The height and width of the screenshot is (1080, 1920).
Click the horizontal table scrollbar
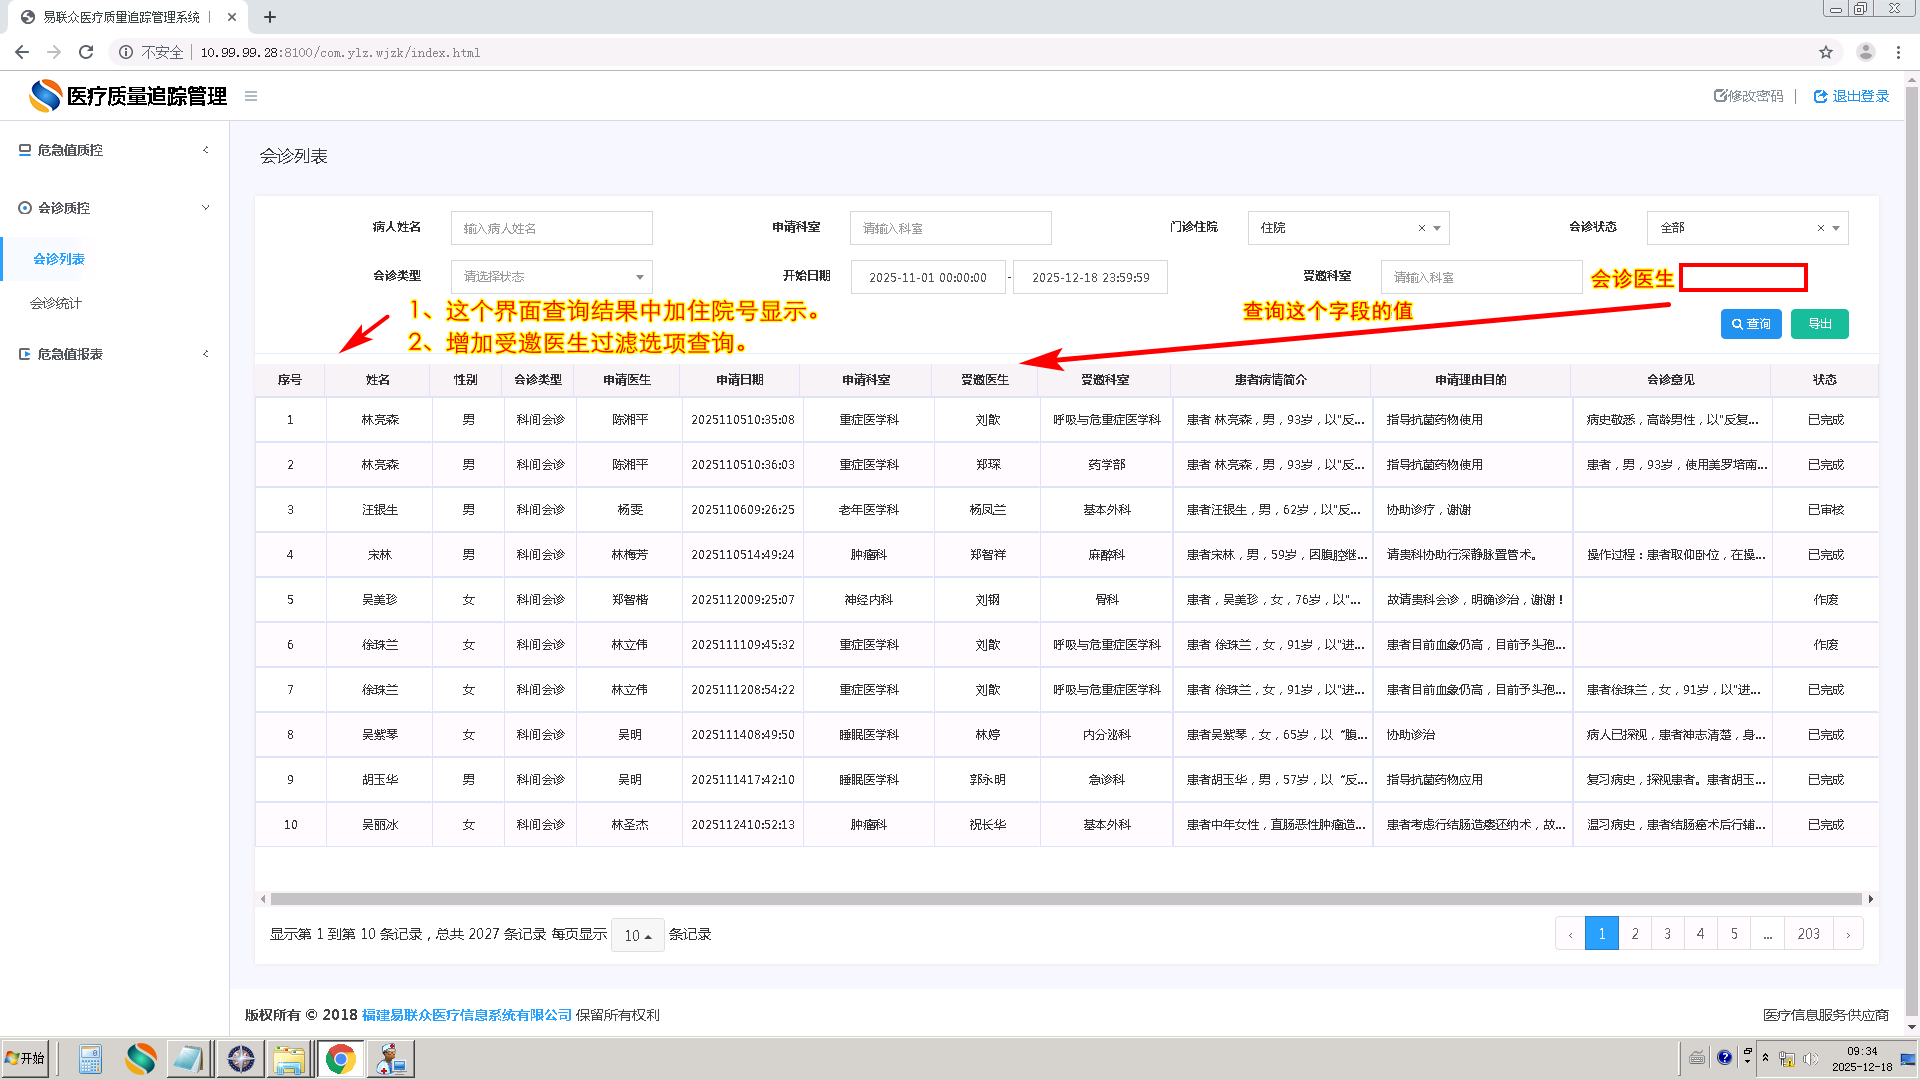(x=1065, y=899)
